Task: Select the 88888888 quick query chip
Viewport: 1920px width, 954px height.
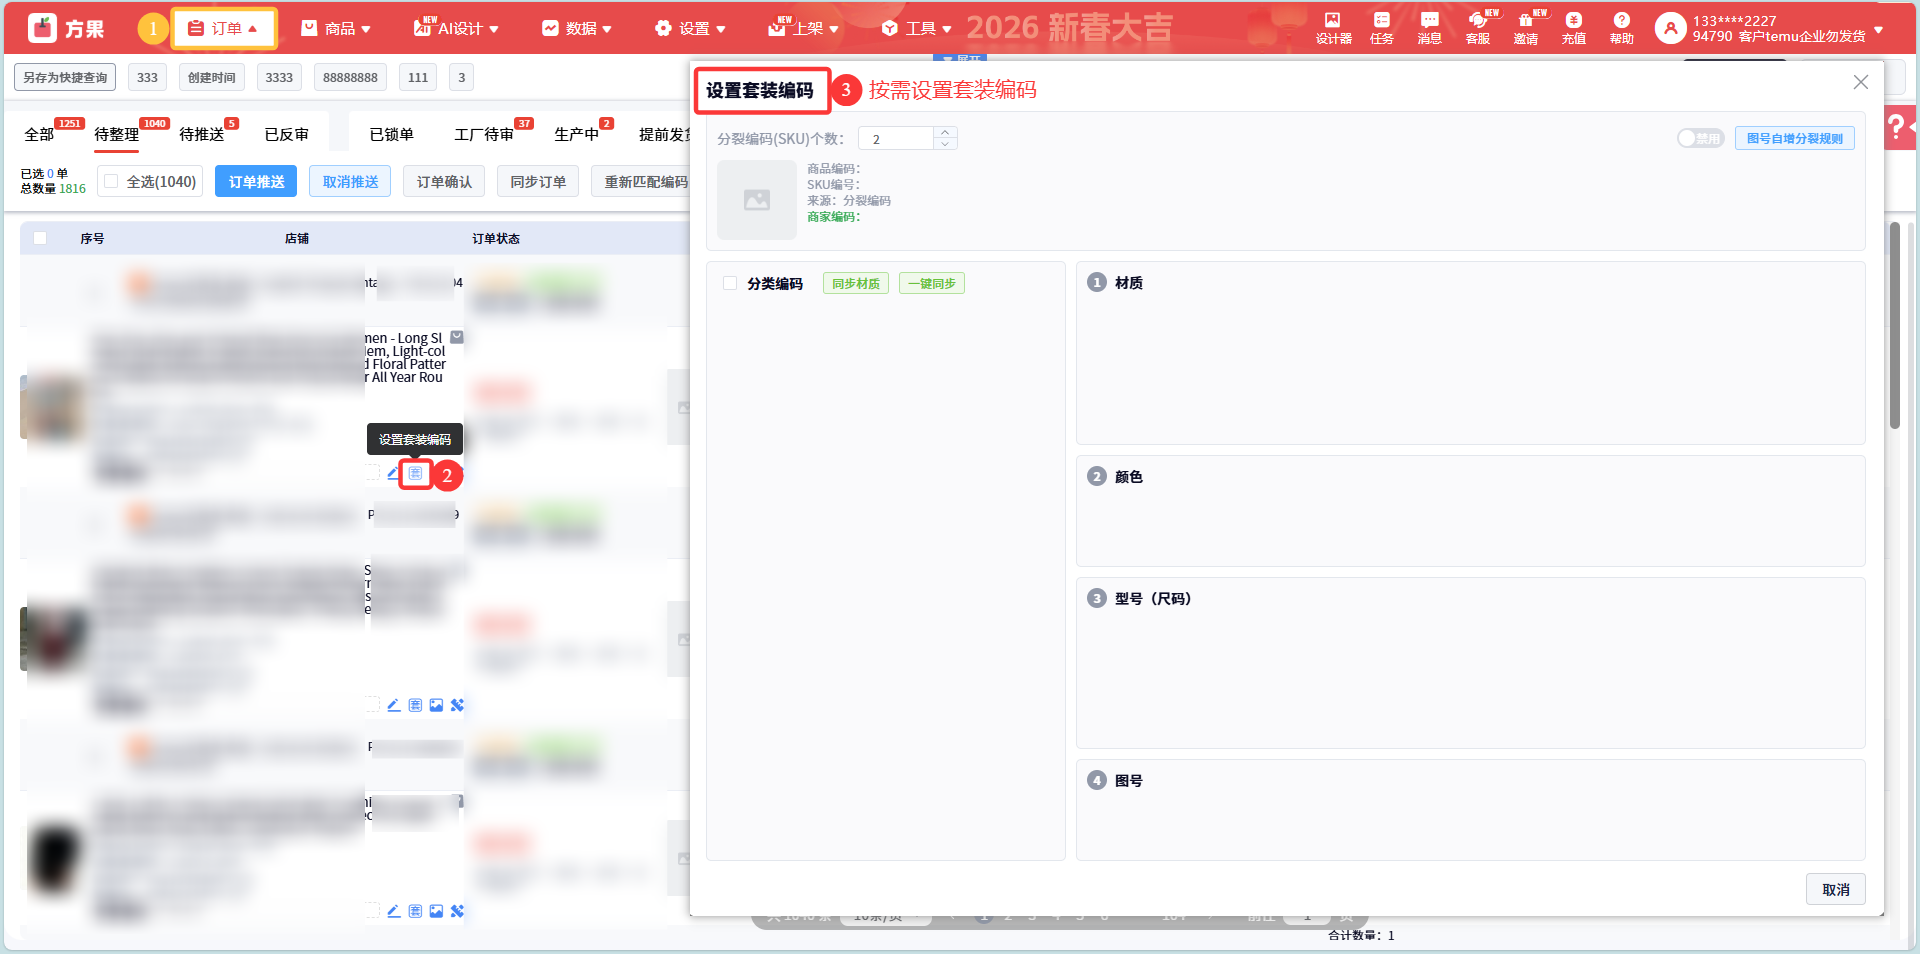Action: (x=350, y=77)
